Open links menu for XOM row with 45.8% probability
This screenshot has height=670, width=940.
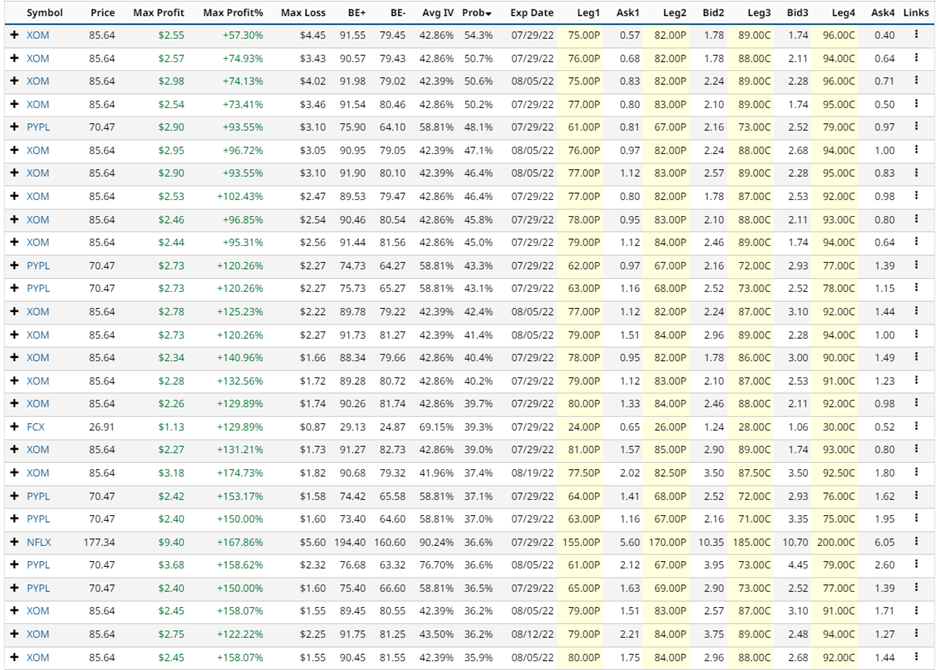tap(916, 219)
